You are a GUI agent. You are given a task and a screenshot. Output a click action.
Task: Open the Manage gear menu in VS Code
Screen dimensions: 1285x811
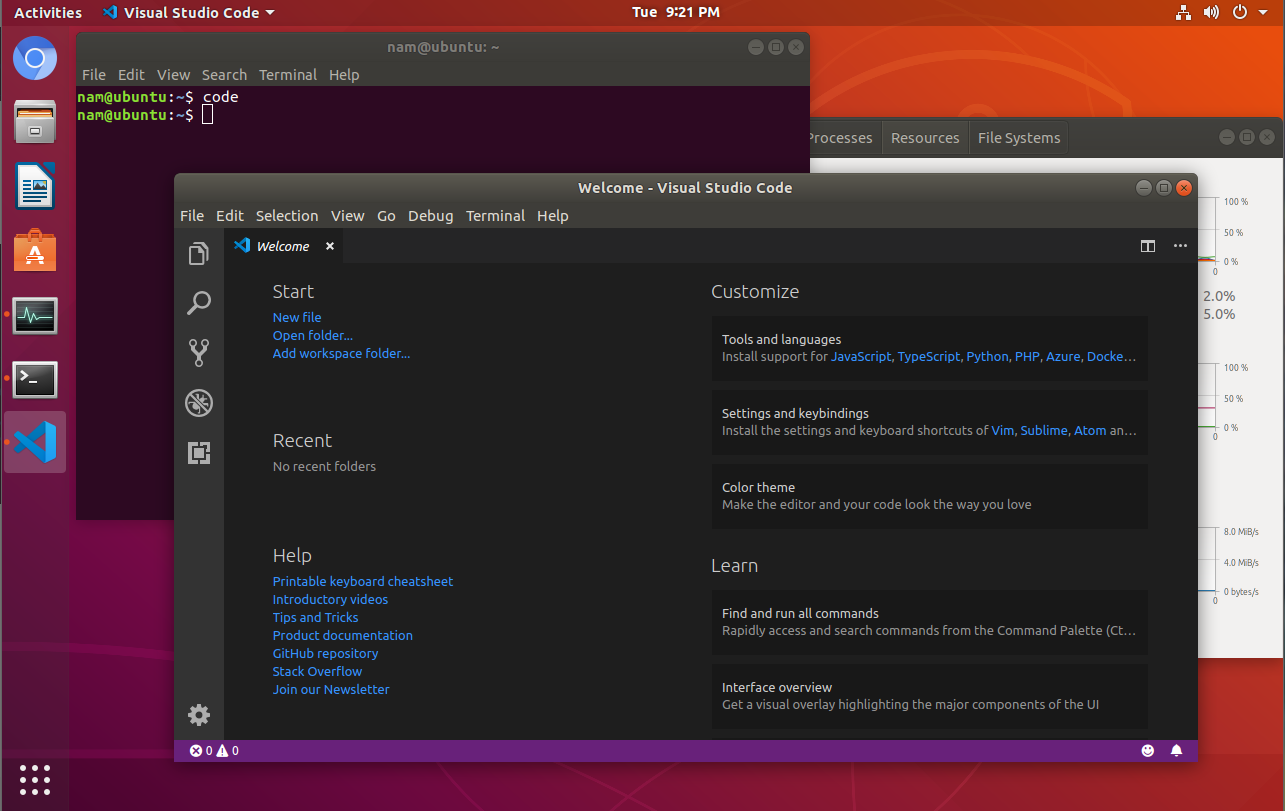[199, 715]
